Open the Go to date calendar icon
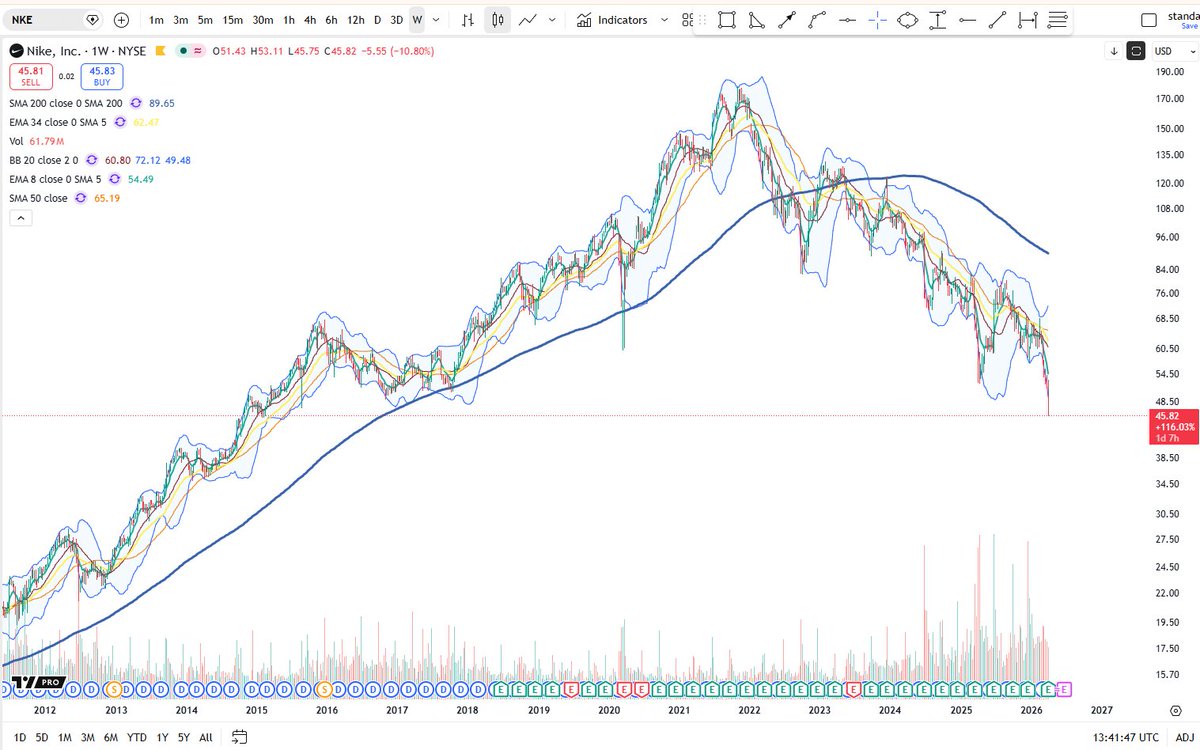 [x=239, y=737]
